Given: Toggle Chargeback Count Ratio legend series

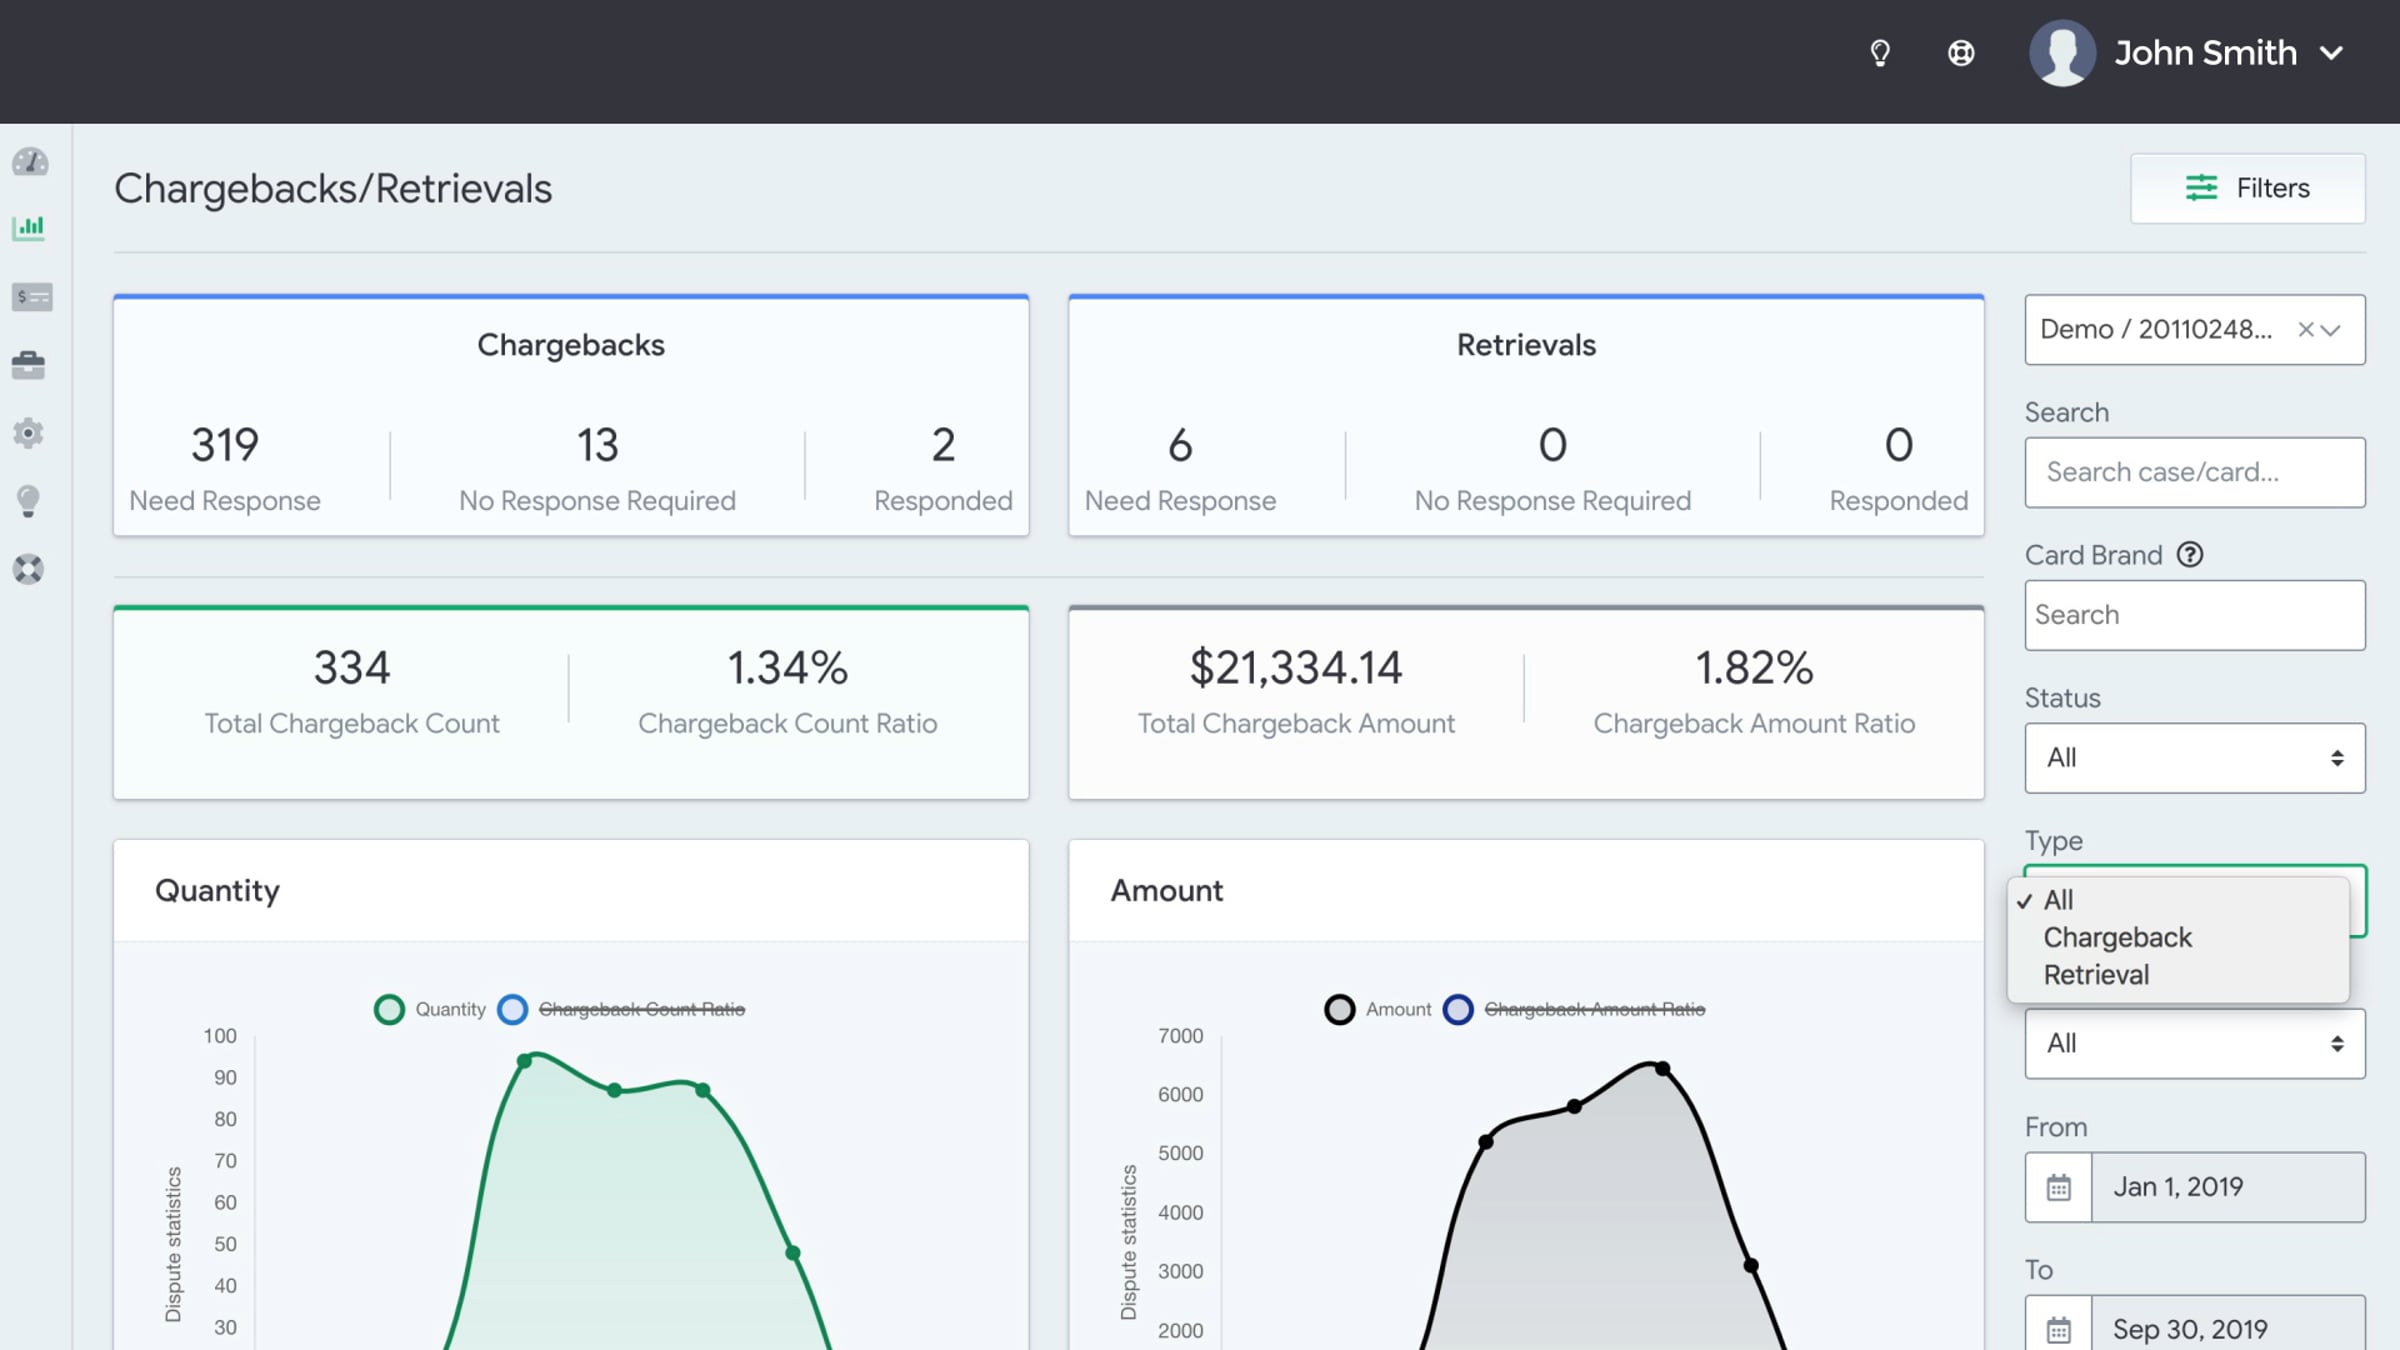Looking at the screenshot, I should (x=621, y=1009).
